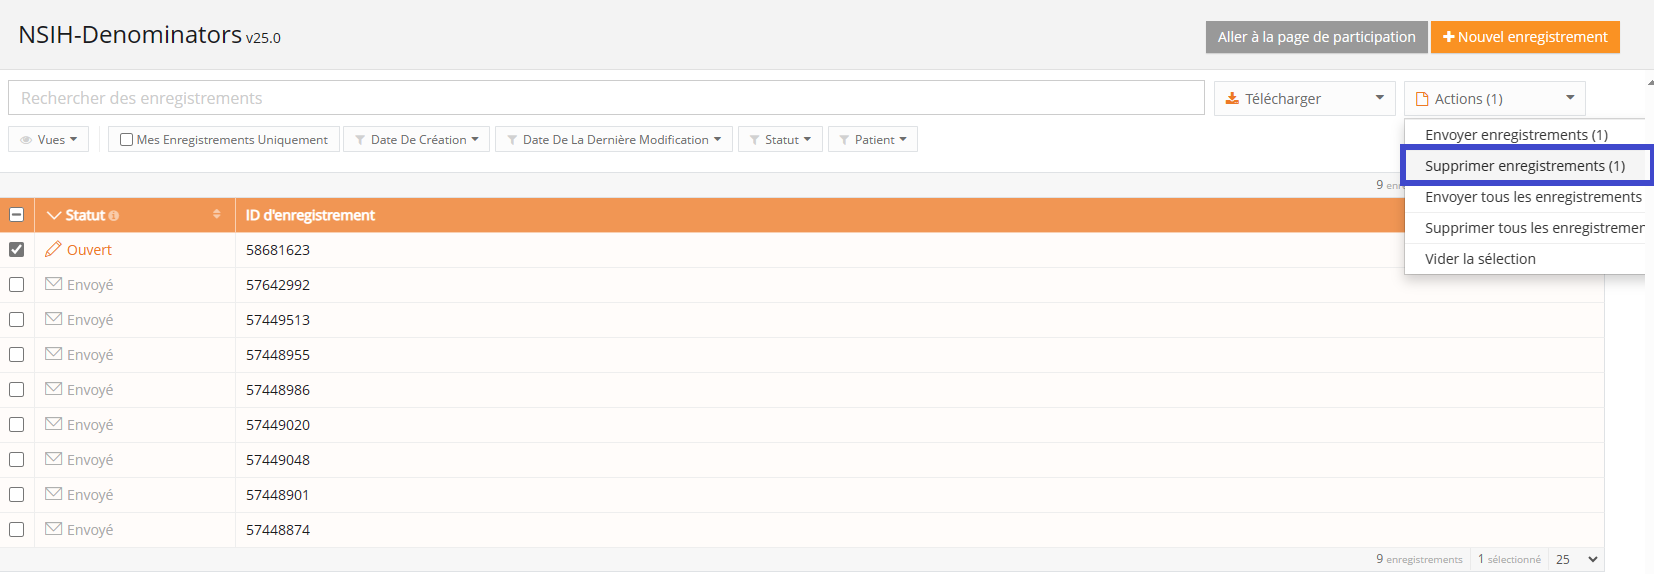Click the envelope icon for record 57448874
1654x574 pixels.
(x=54, y=529)
